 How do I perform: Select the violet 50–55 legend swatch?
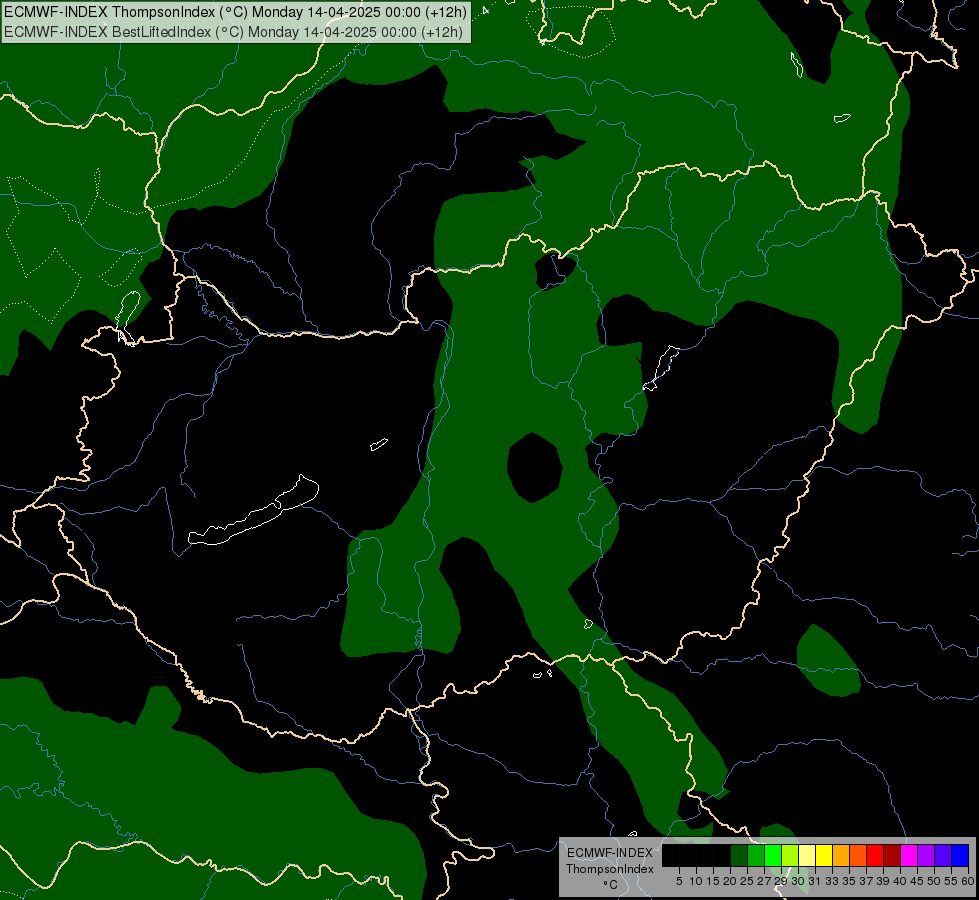(x=943, y=855)
